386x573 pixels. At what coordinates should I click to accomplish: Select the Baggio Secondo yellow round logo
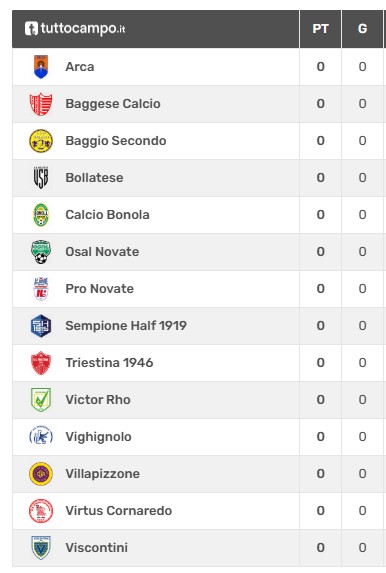click(41, 141)
